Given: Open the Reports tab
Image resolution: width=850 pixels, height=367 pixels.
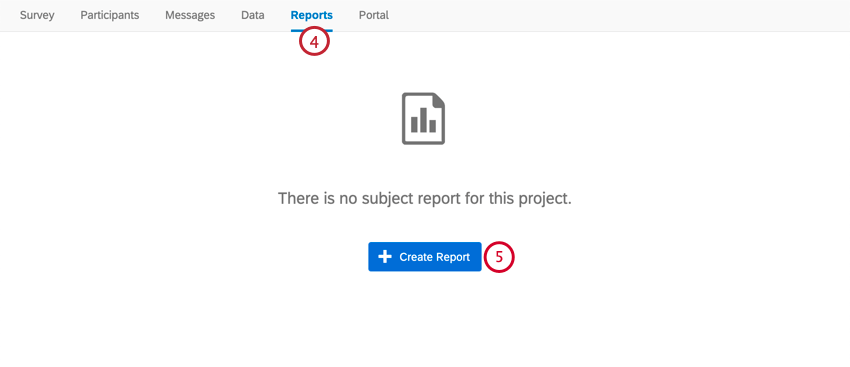Looking at the screenshot, I should (x=312, y=15).
